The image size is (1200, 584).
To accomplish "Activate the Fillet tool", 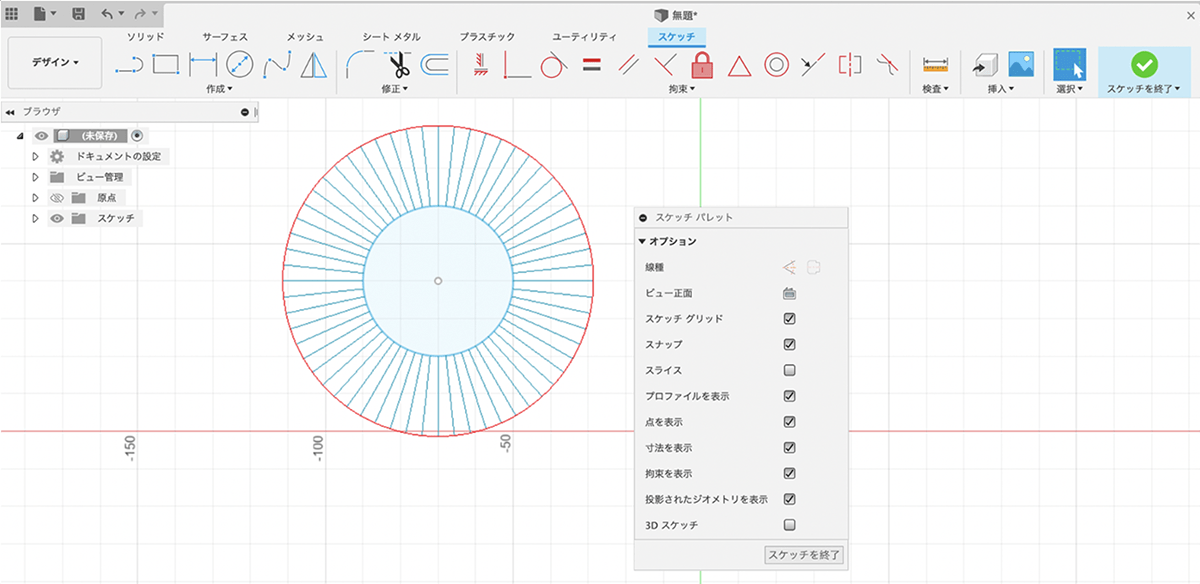I will click(360, 66).
